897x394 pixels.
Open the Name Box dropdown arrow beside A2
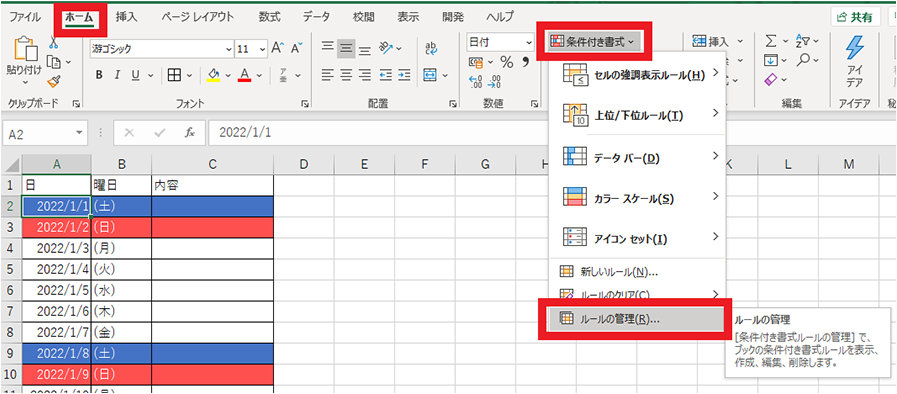coord(79,133)
